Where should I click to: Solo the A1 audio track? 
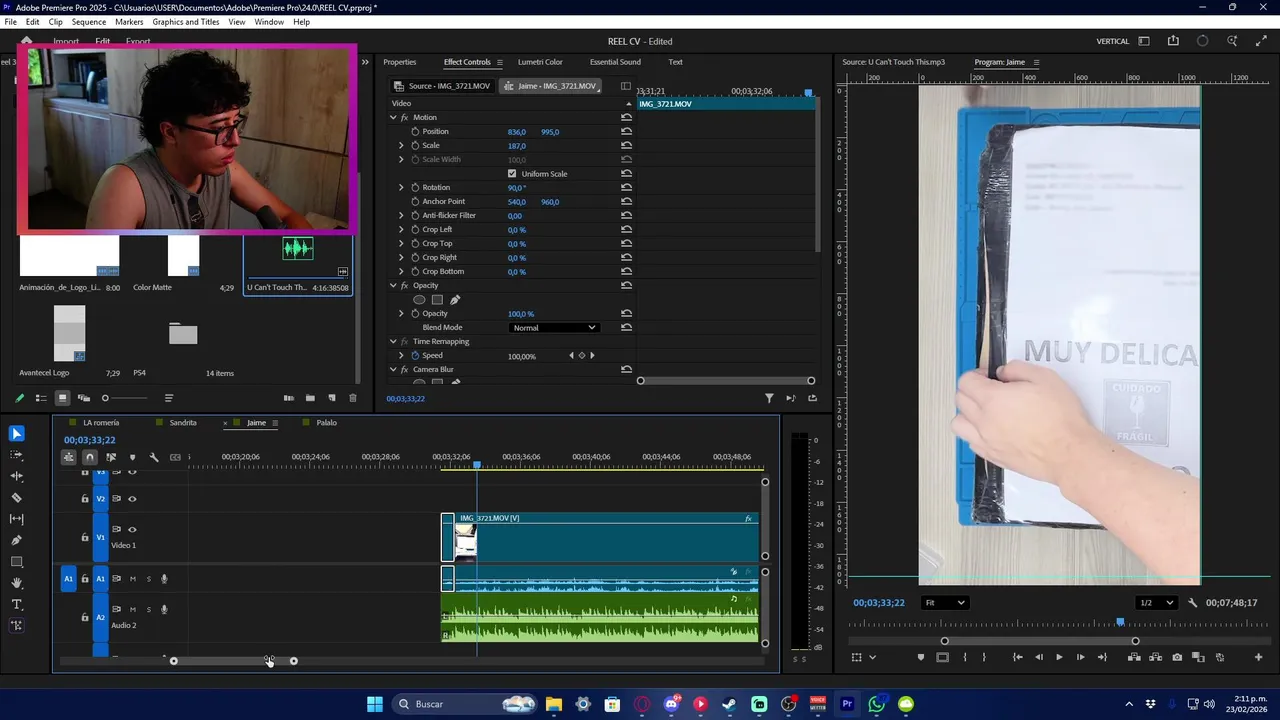pyautogui.click(x=149, y=579)
